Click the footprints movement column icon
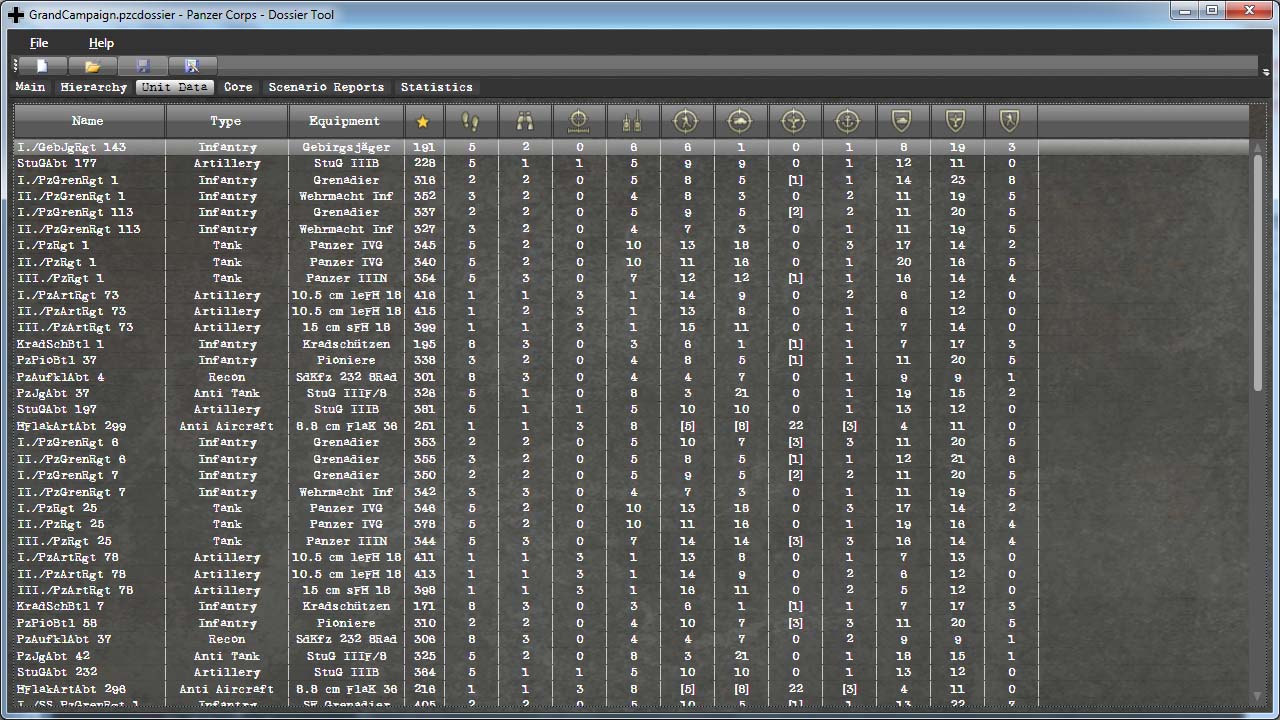This screenshot has height=720, width=1280. point(471,121)
